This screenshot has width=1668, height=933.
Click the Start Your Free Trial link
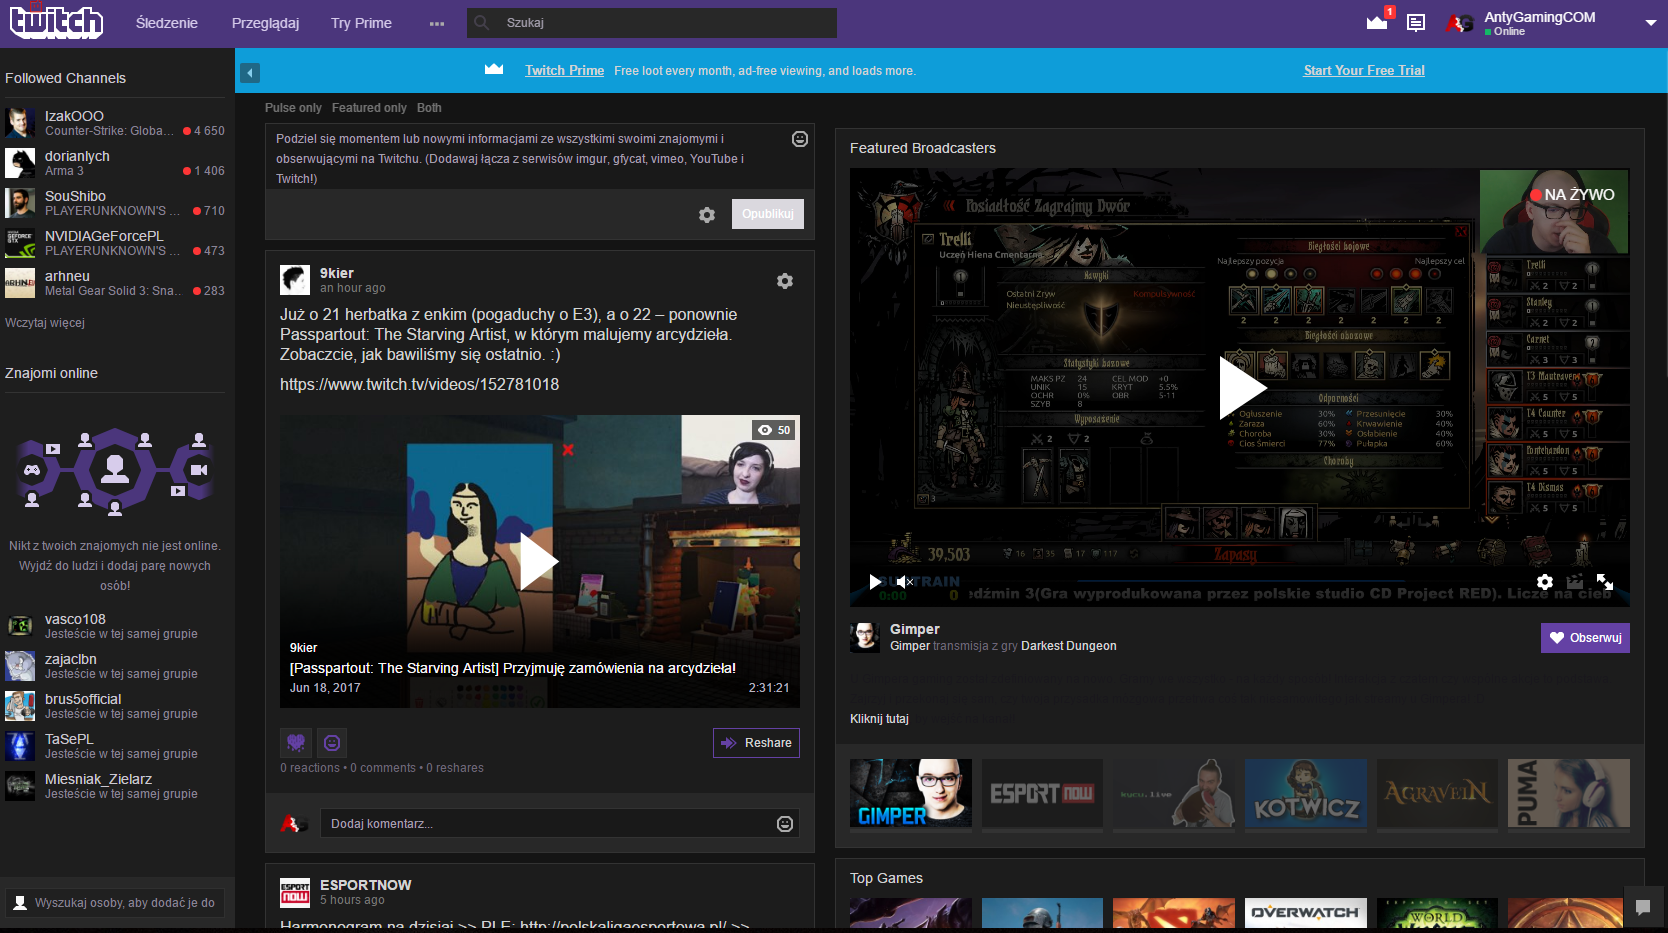pos(1364,71)
